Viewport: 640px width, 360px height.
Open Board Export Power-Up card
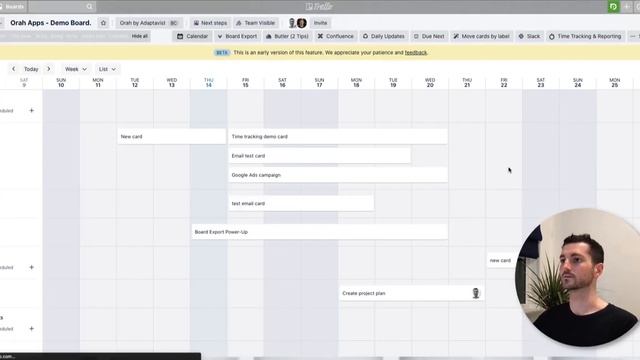[320, 232]
